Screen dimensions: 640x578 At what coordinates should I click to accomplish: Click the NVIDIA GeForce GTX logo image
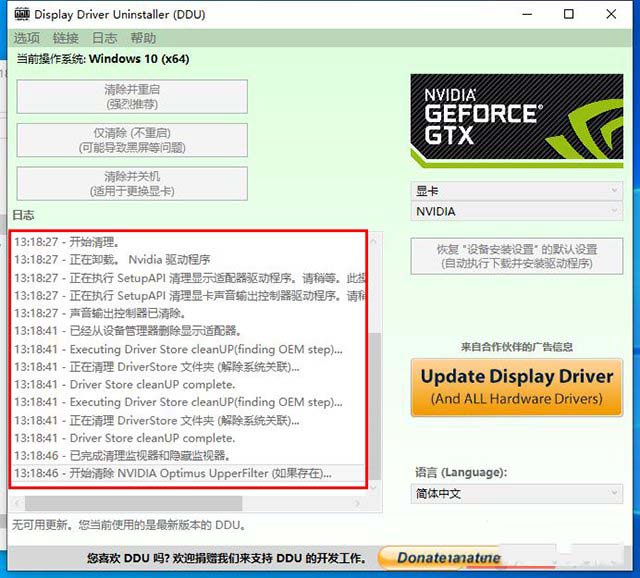(517, 121)
